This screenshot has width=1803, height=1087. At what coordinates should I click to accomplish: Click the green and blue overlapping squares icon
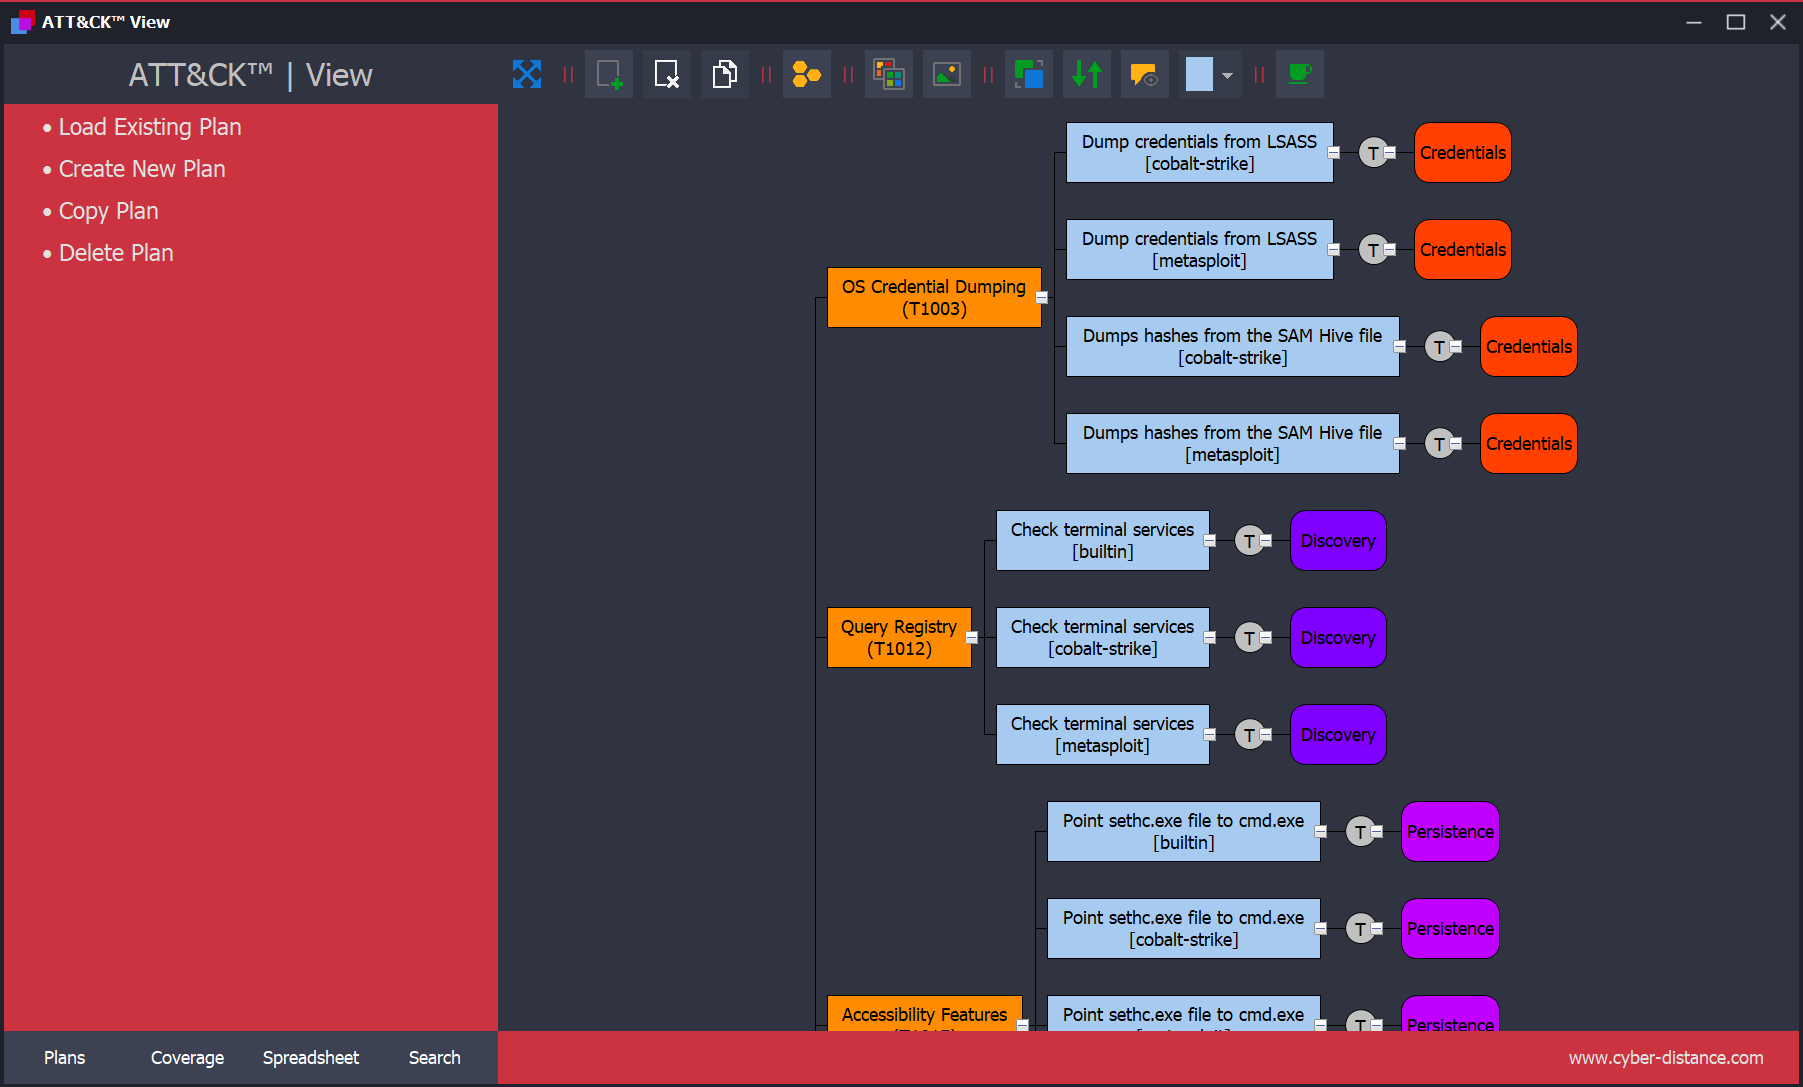pyautogui.click(x=1029, y=74)
